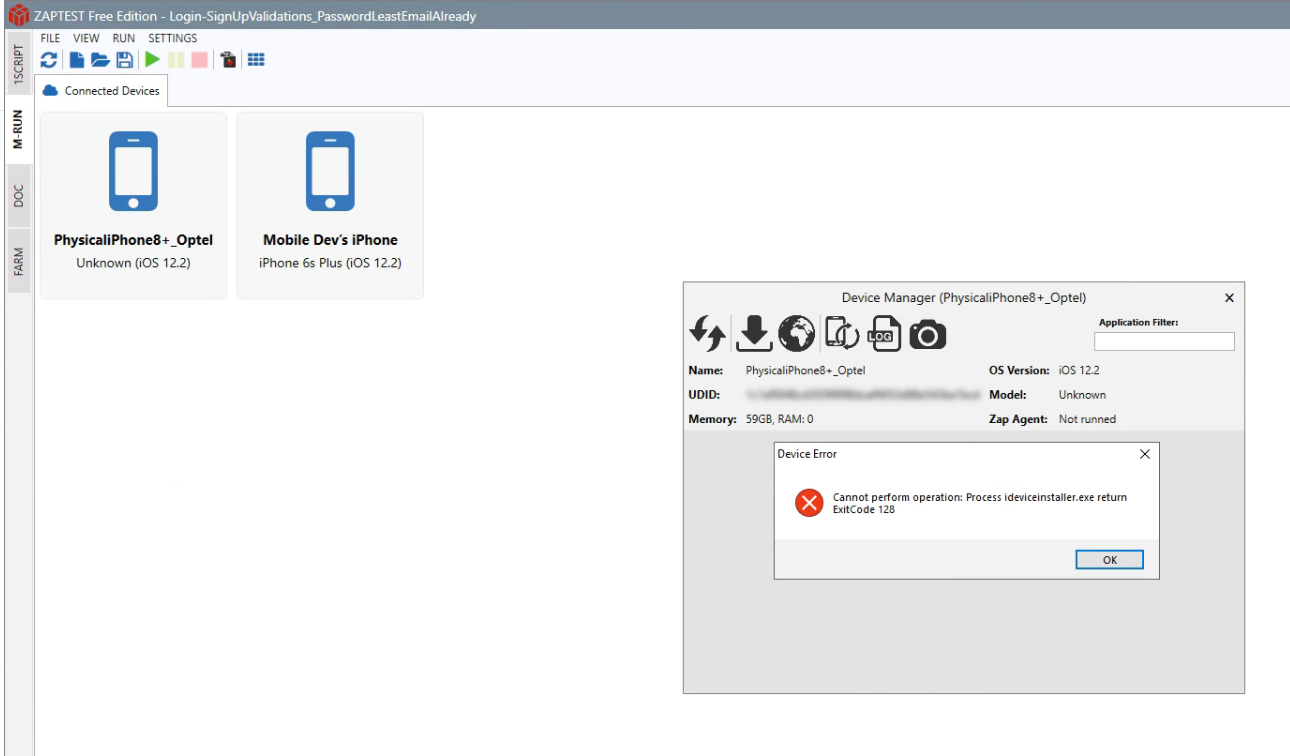Viewport: 1290px width, 756px height.
Task: Click the ZAPTEST logo in title bar
Action: click(18, 15)
